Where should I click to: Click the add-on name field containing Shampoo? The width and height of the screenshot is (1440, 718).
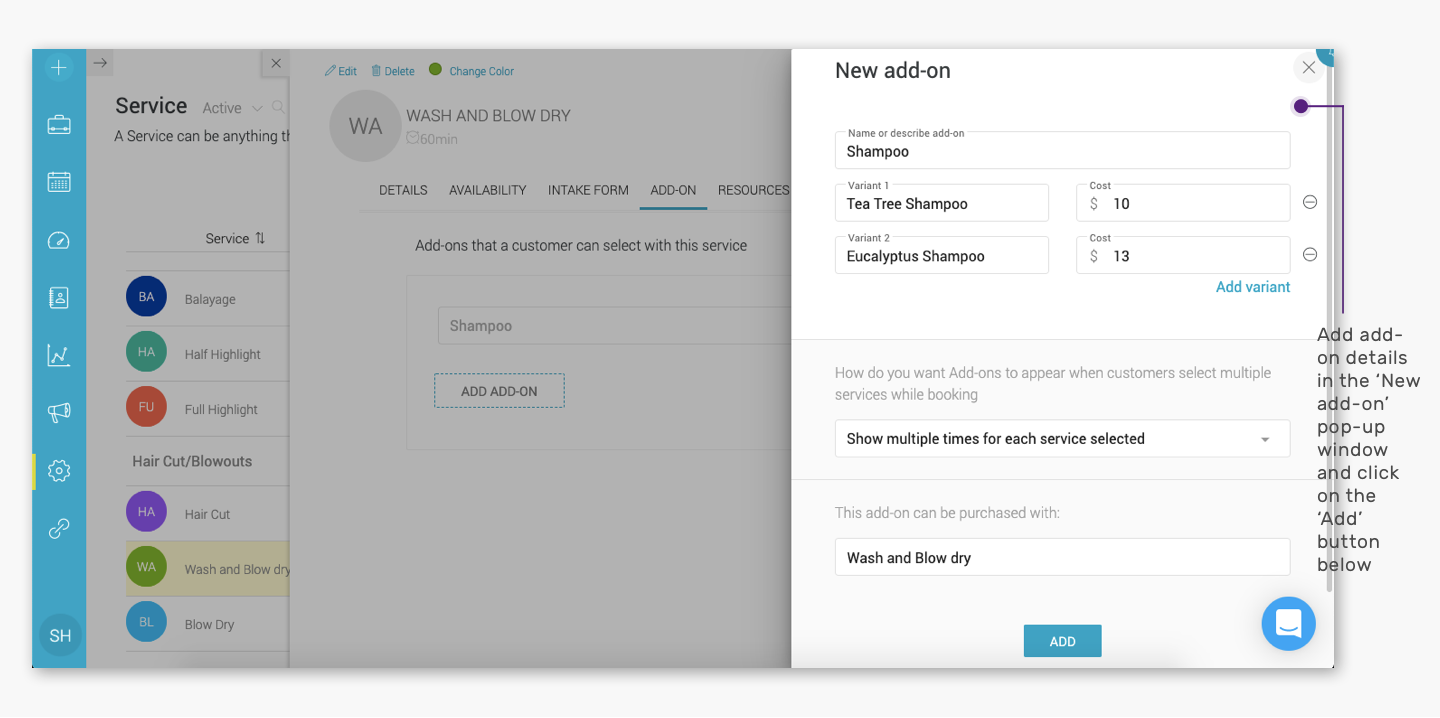(1062, 150)
